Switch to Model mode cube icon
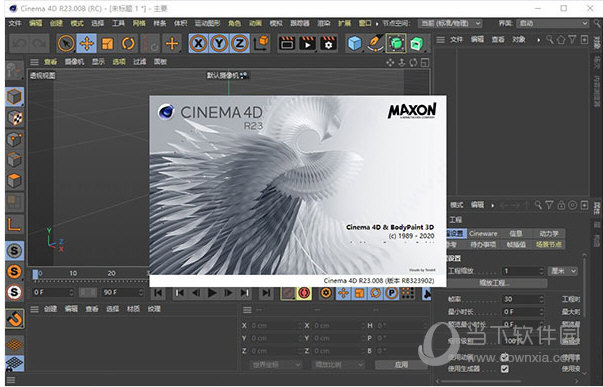 coord(15,97)
